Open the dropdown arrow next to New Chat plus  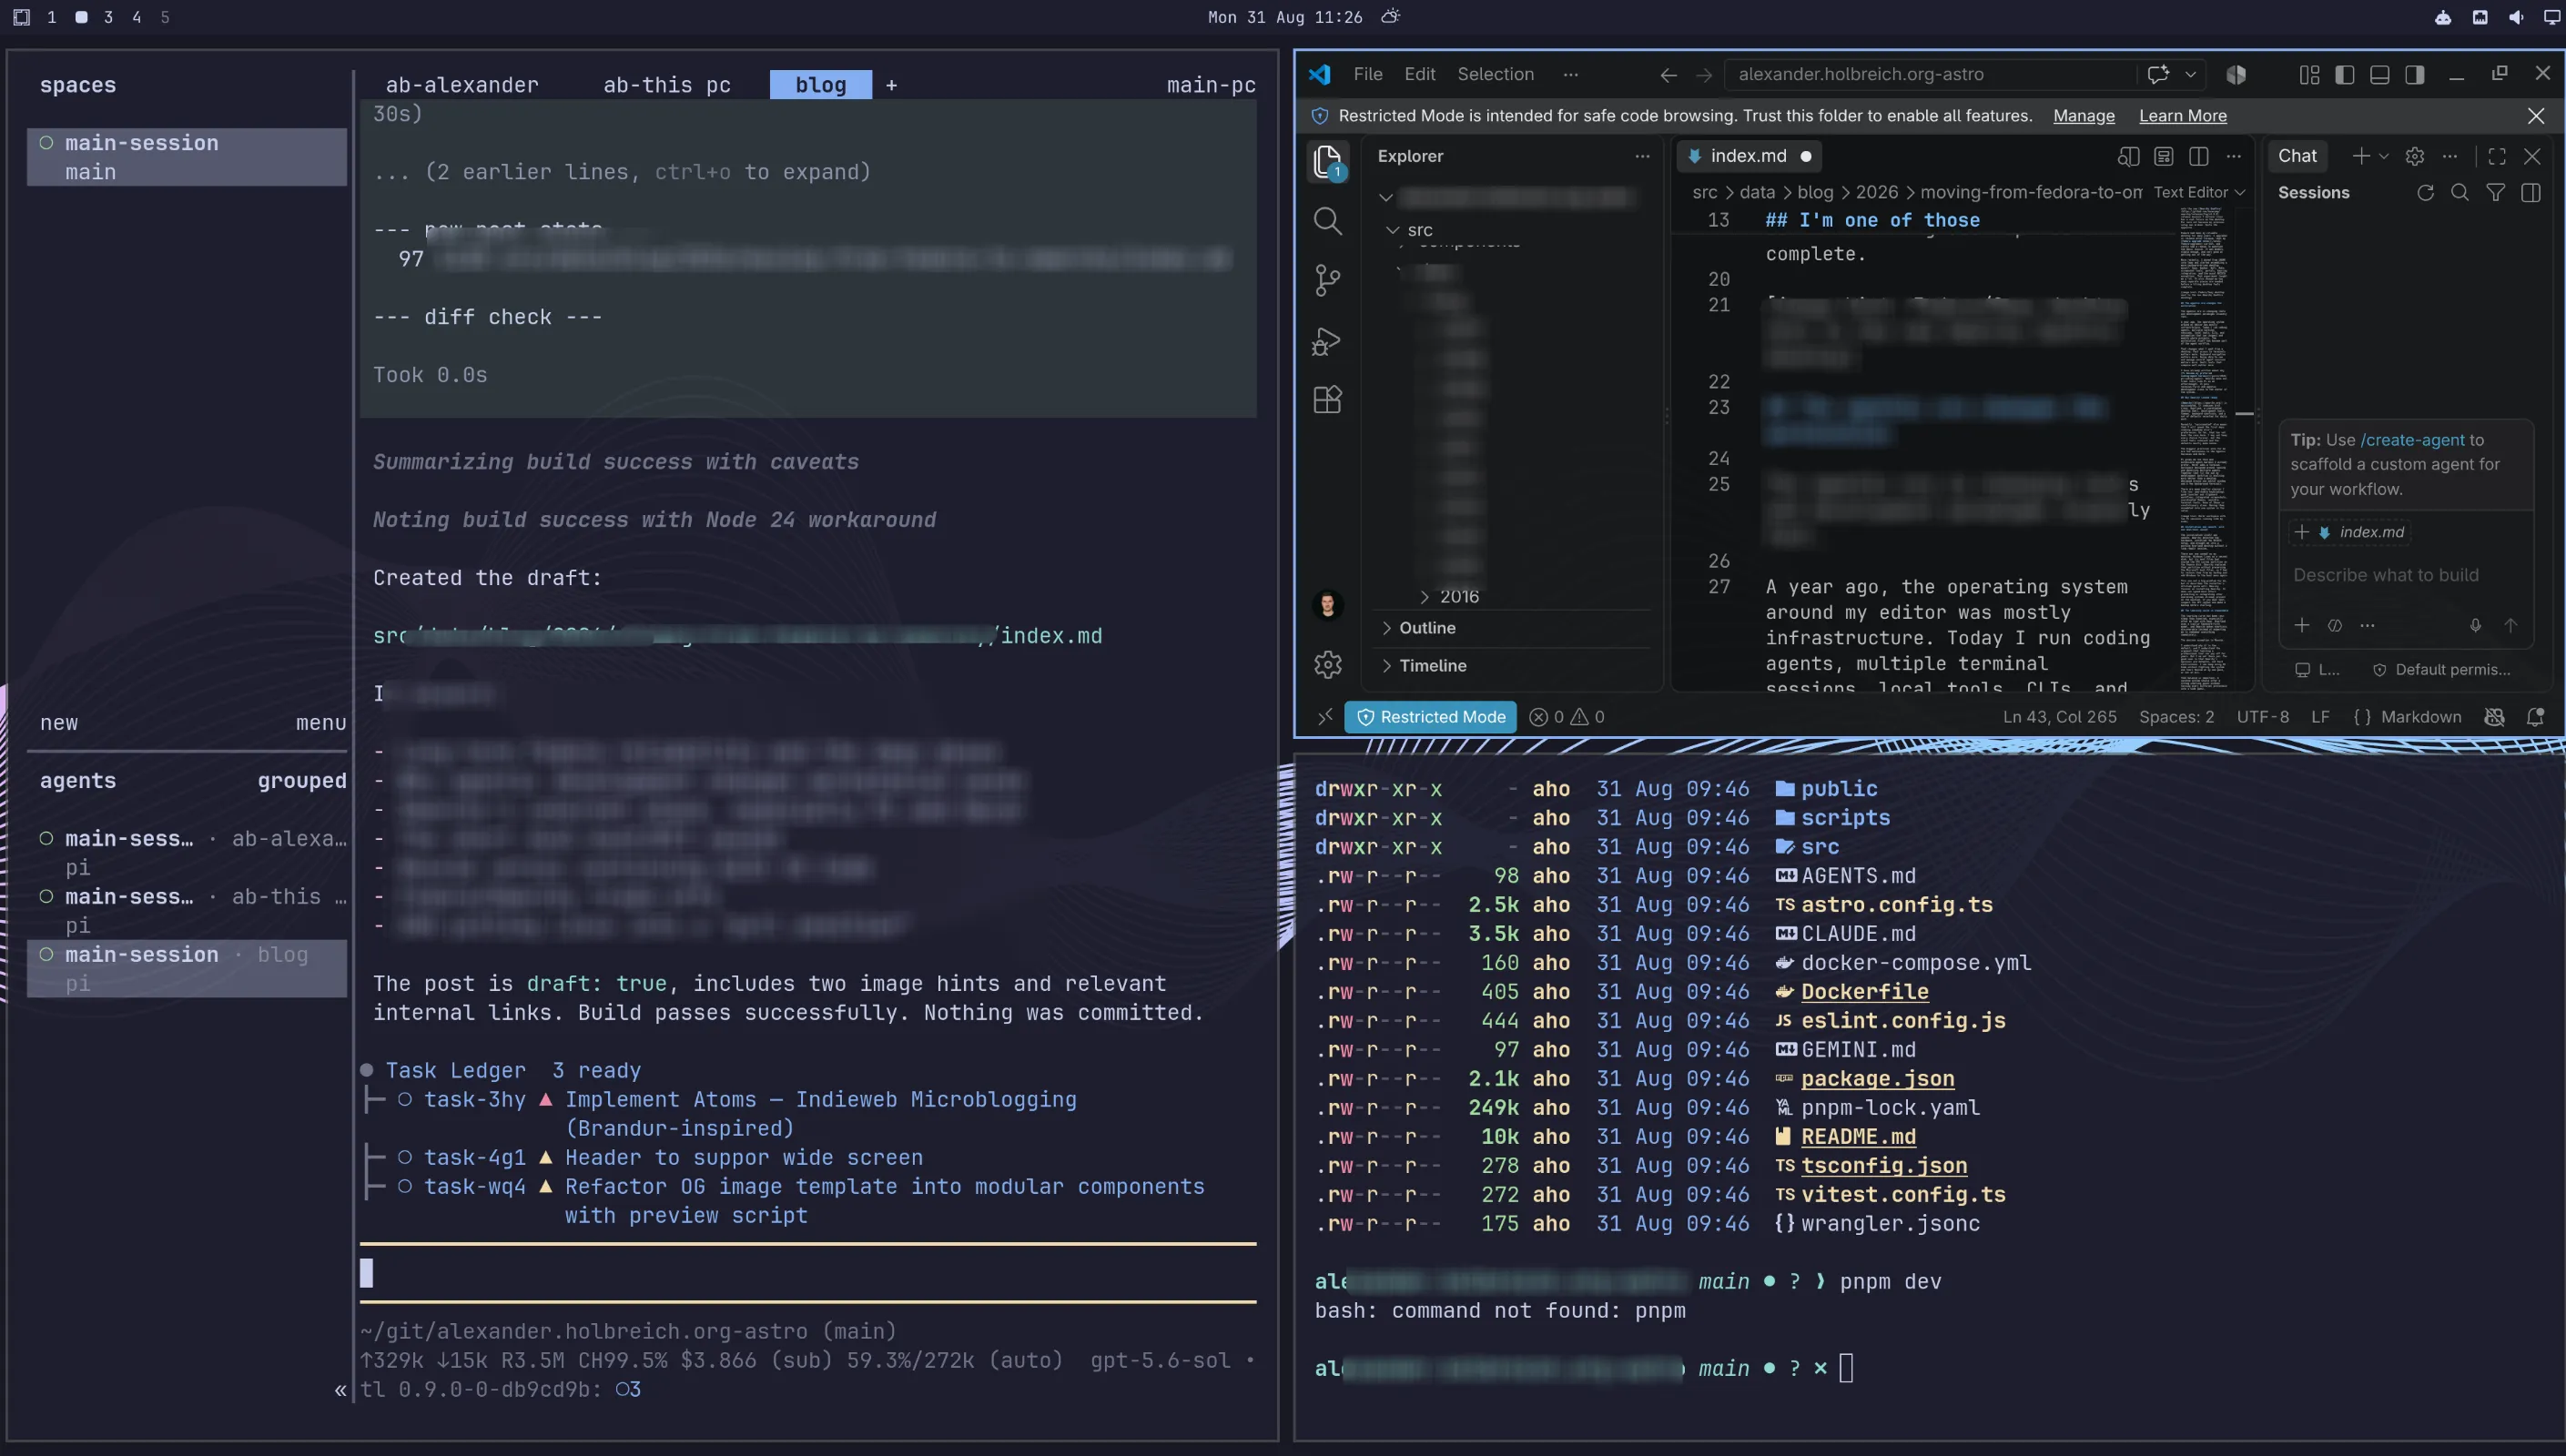[x=2384, y=156]
